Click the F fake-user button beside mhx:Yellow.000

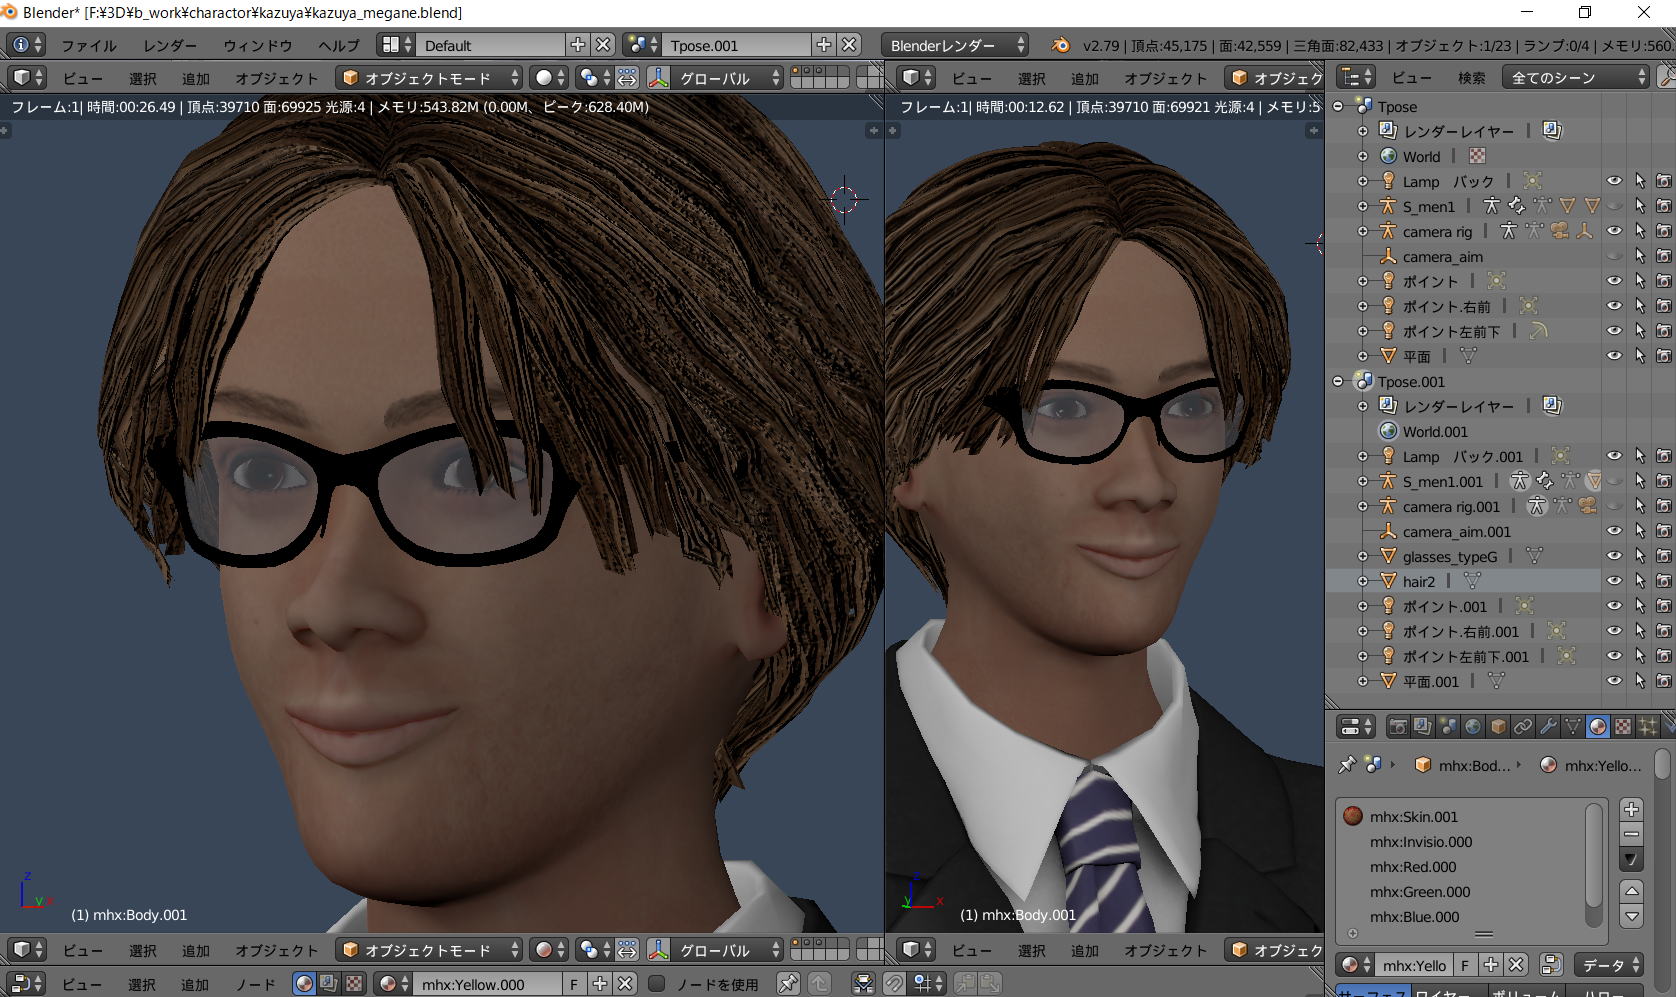574,984
